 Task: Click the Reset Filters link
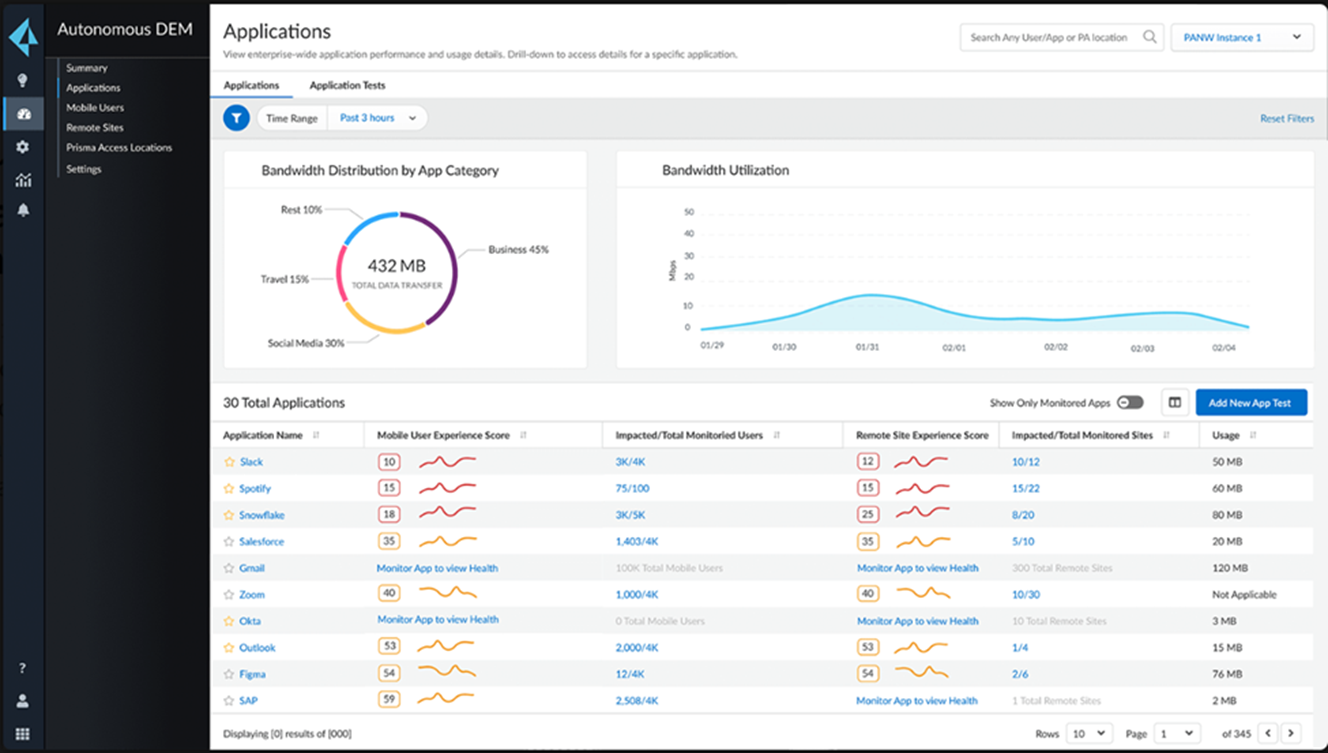coord(1286,118)
